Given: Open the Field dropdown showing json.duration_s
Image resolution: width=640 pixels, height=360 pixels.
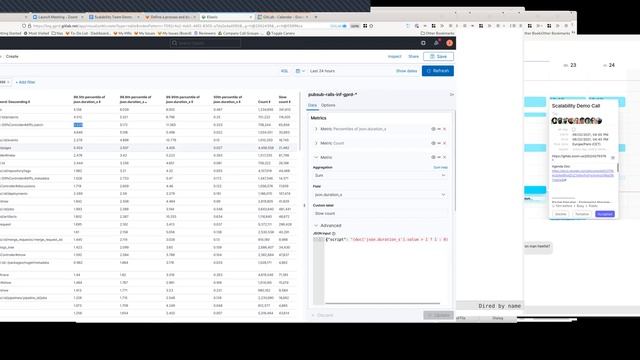Looking at the screenshot, I should 380,195.
